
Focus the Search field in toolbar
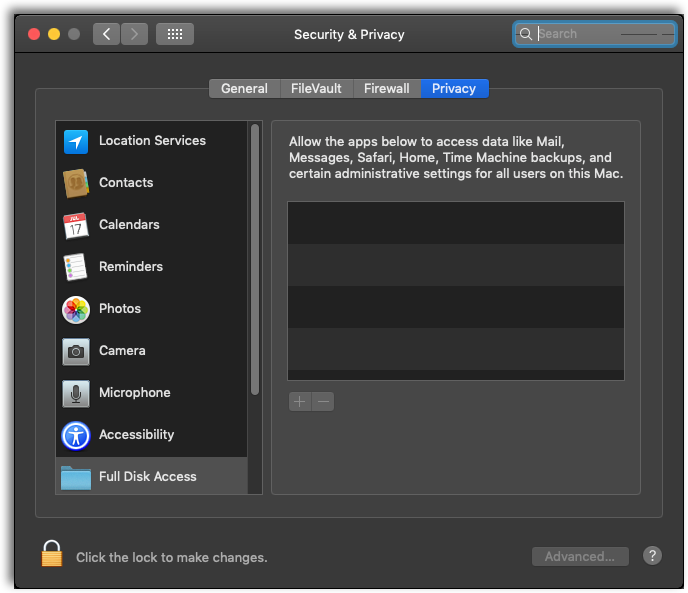pos(595,34)
